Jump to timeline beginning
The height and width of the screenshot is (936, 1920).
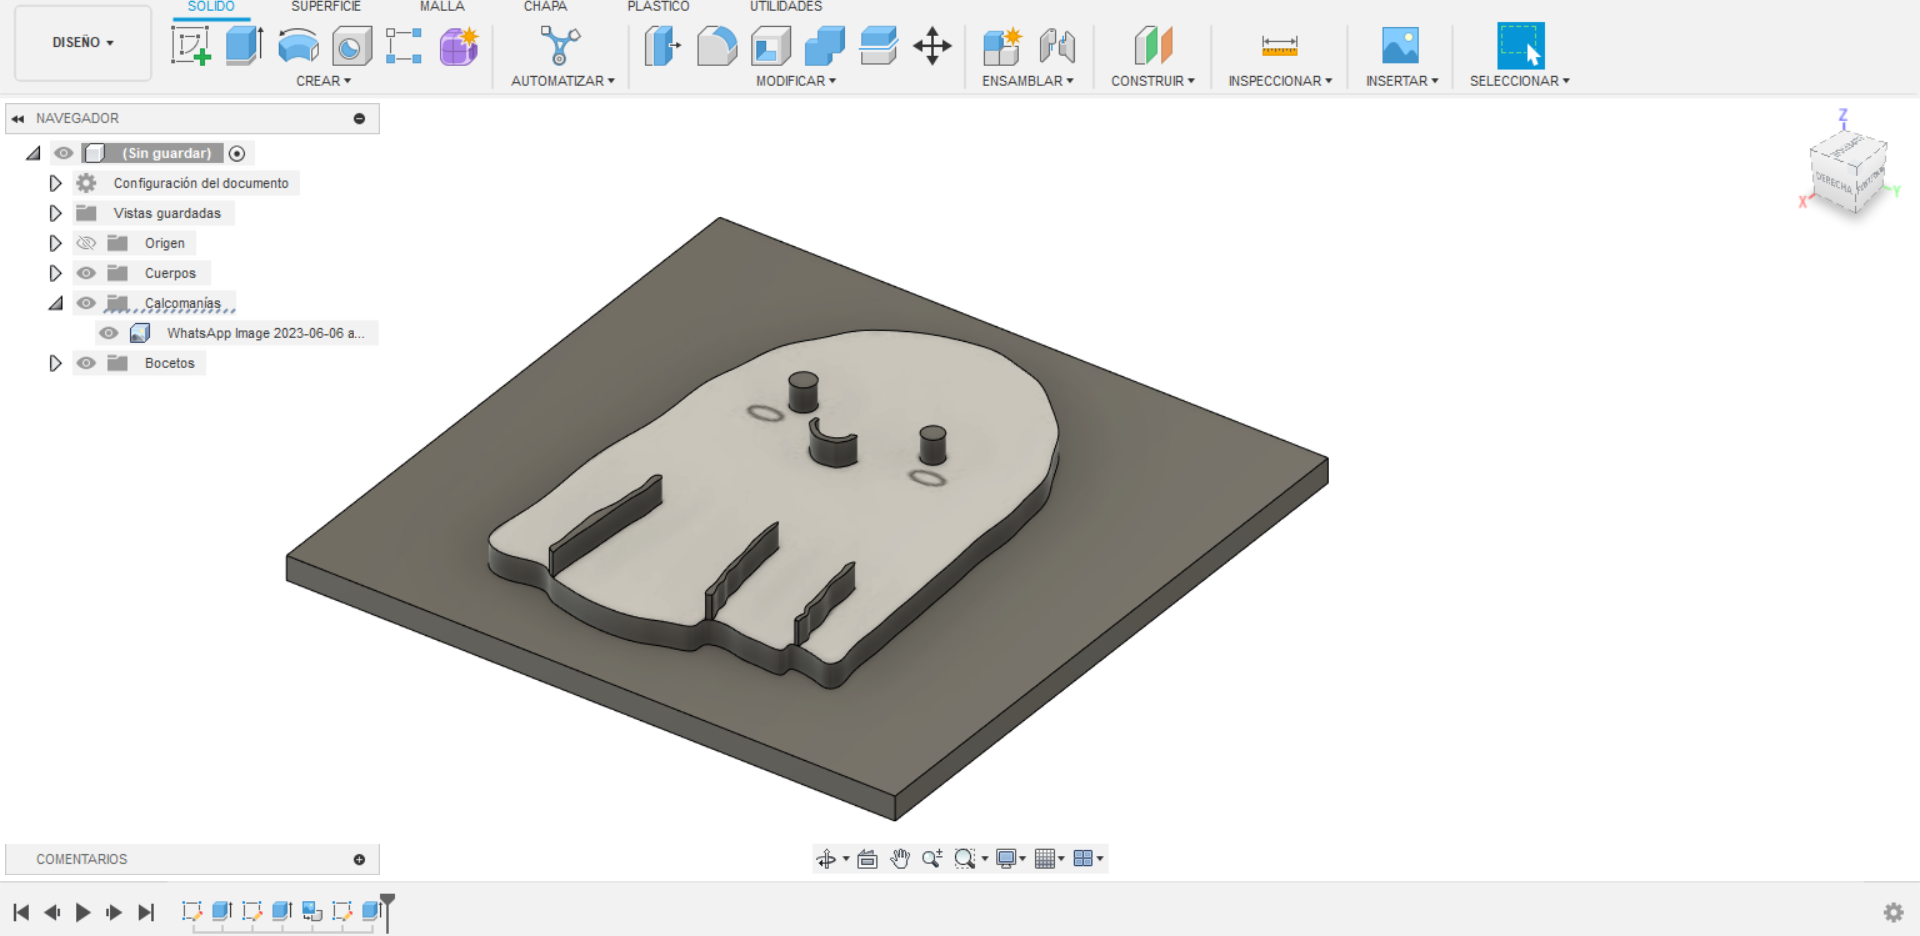(21, 912)
